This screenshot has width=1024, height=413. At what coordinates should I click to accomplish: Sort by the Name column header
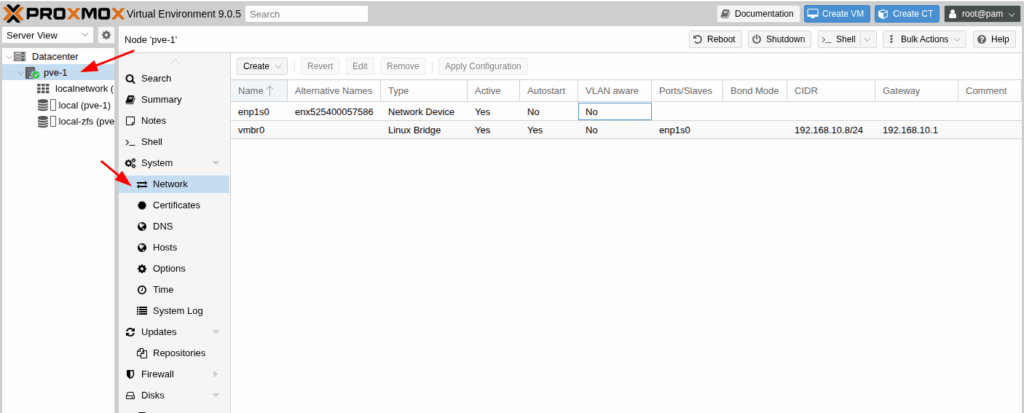(x=259, y=91)
